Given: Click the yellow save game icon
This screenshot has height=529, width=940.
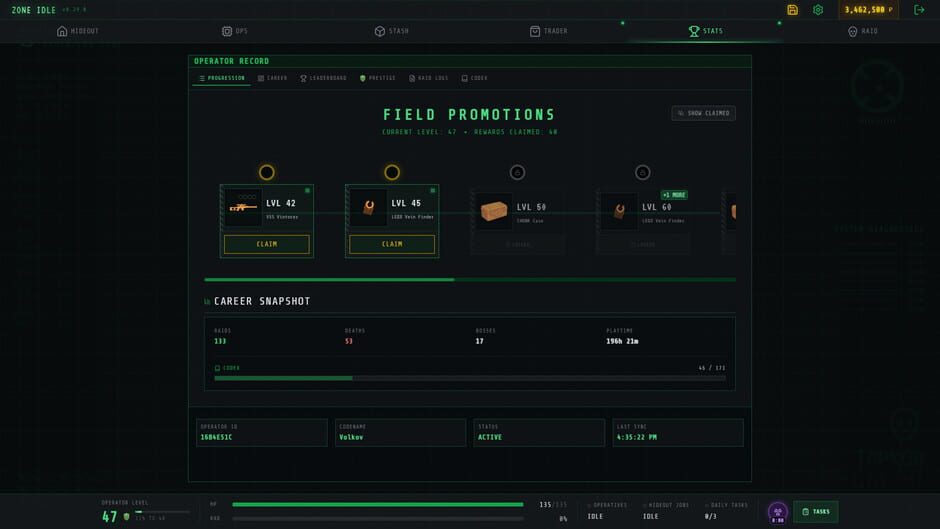Looking at the screenshot, I should coord(793,10).
